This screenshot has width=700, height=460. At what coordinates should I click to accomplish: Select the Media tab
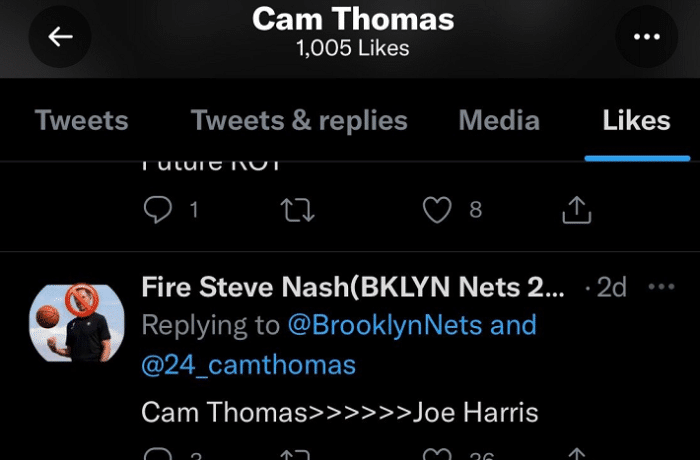(x=499, y=121)
